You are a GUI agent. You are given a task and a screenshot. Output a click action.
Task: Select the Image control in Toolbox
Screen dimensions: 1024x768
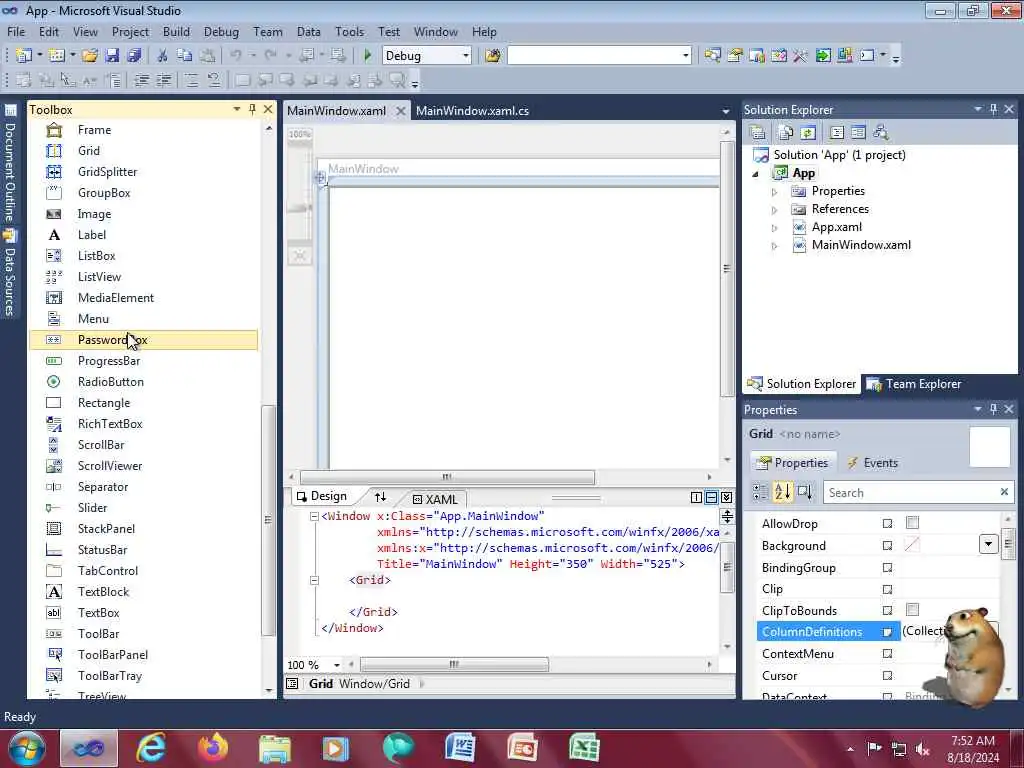tap(144, 214)
